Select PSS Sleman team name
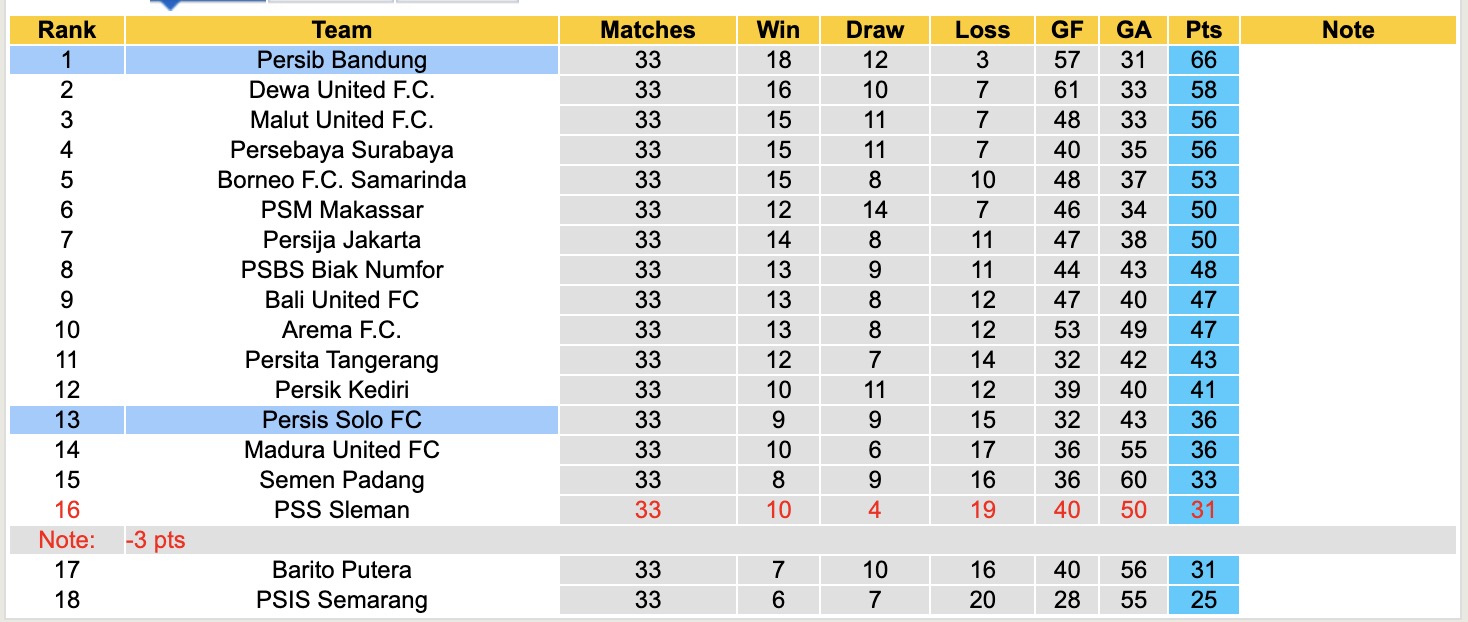The width and height of the screenshot is (1468, 622). (x=341, y=510)
